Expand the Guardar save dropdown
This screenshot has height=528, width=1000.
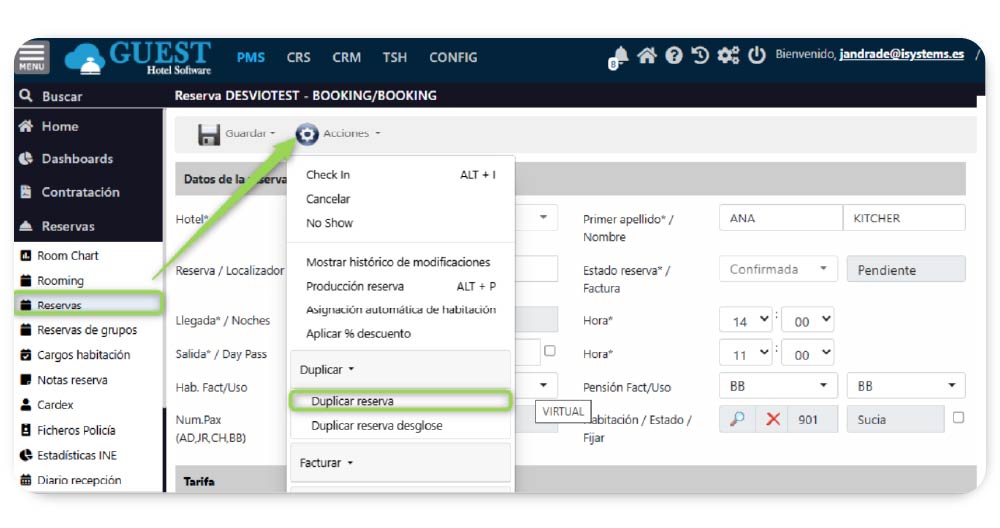tap(236, 134)
